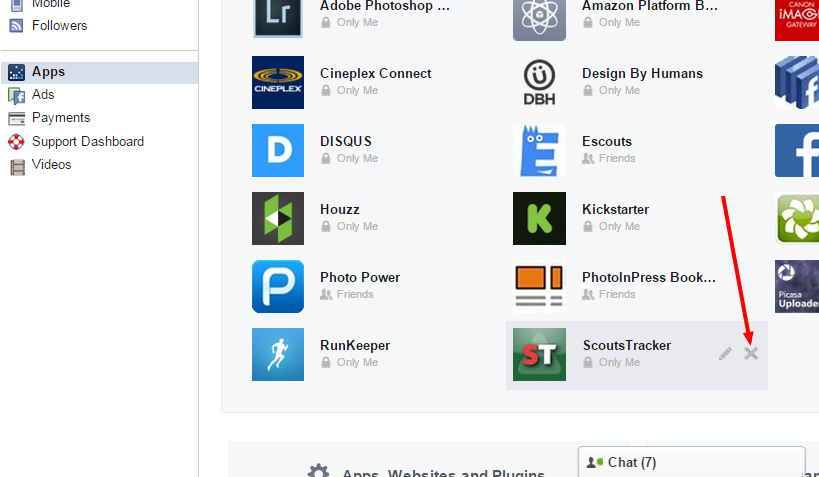Open the Cineplex Connect name link
The height and width of the screenshot is (477, 819).
(x=376, y=74)
